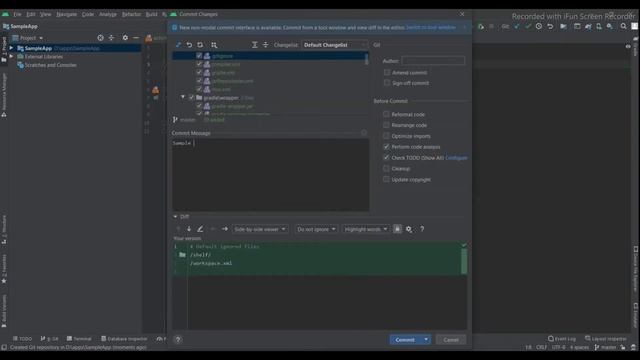Expand the SampleApp project node
The image size is (640, 360).
(x=11, y=48)
